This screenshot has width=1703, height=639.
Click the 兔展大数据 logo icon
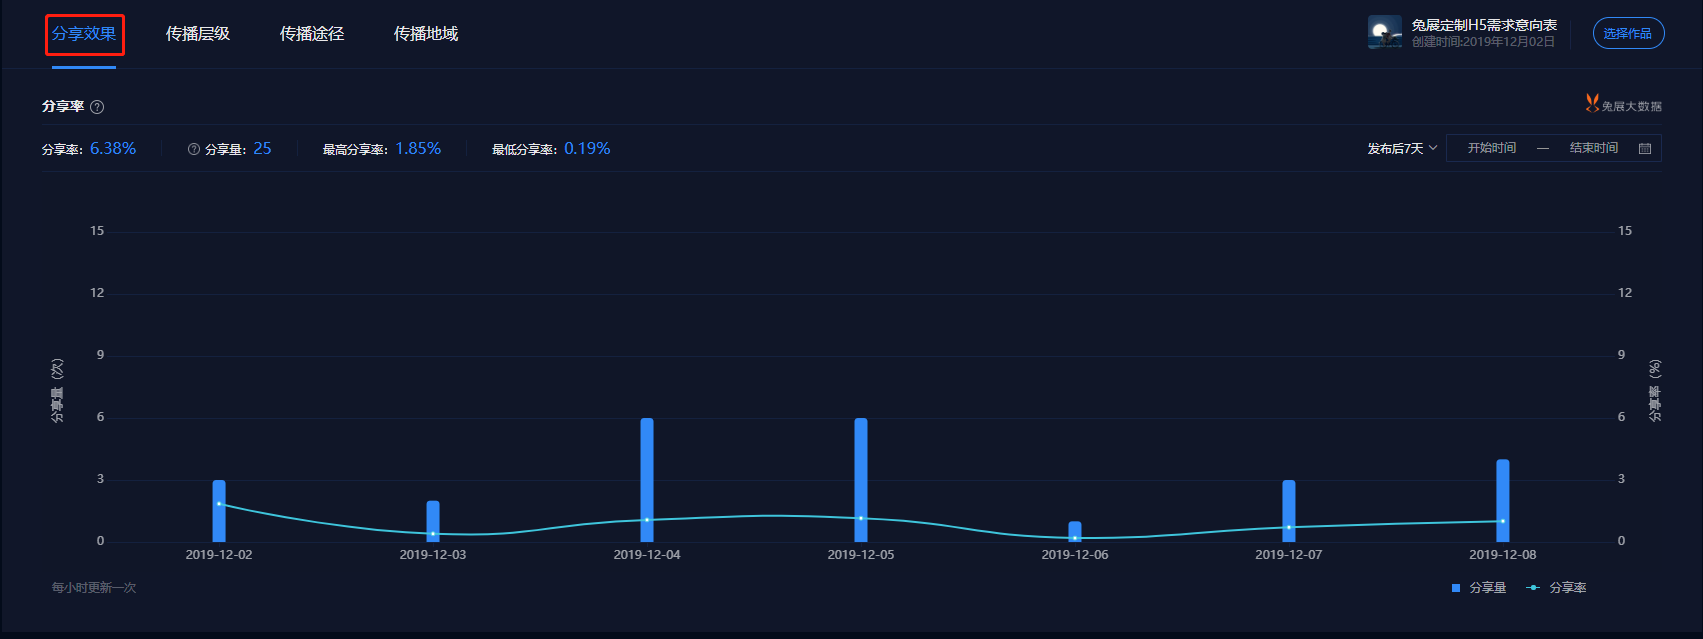tap(1592, 103)
